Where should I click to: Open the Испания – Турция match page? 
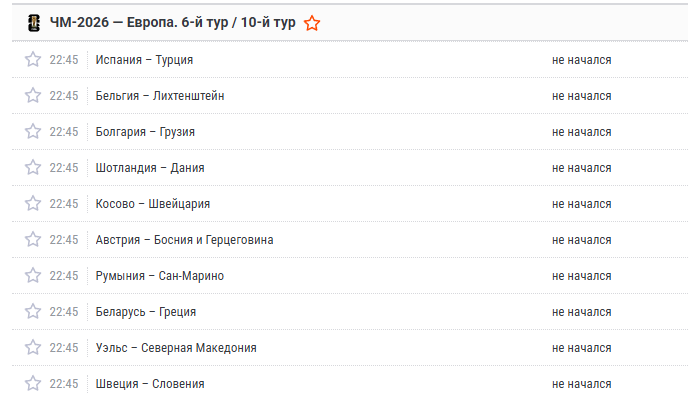[x=144, y=60]
